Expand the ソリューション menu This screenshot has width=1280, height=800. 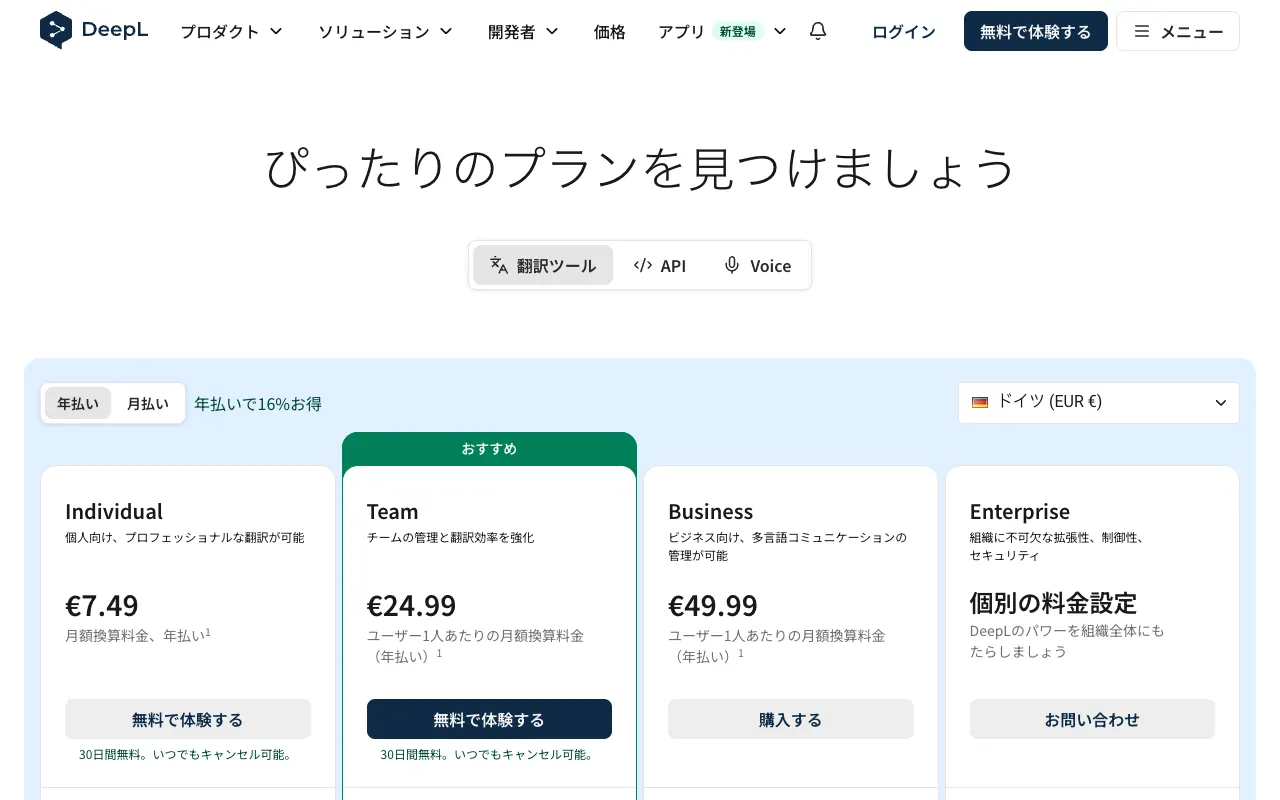pos(385,31)
